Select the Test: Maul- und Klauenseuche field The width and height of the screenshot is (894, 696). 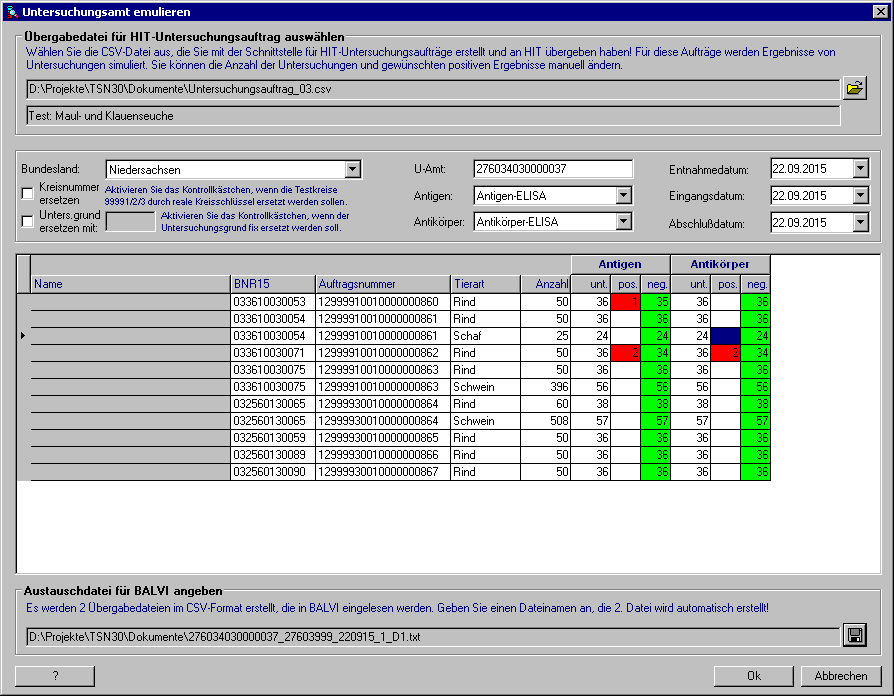click(433, 116)
